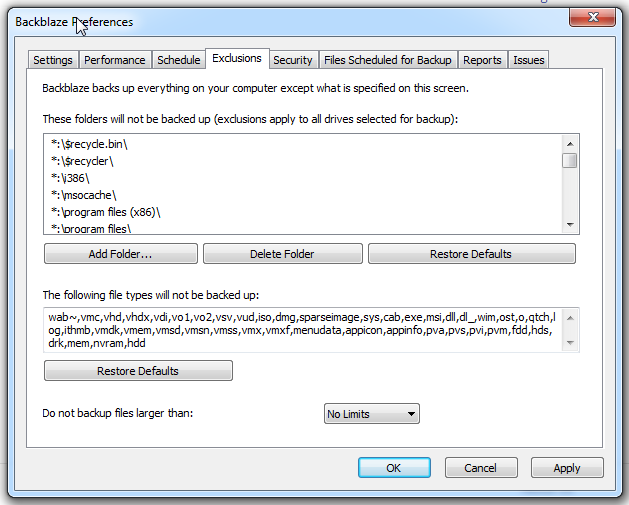Apply the preference changes

567,468
